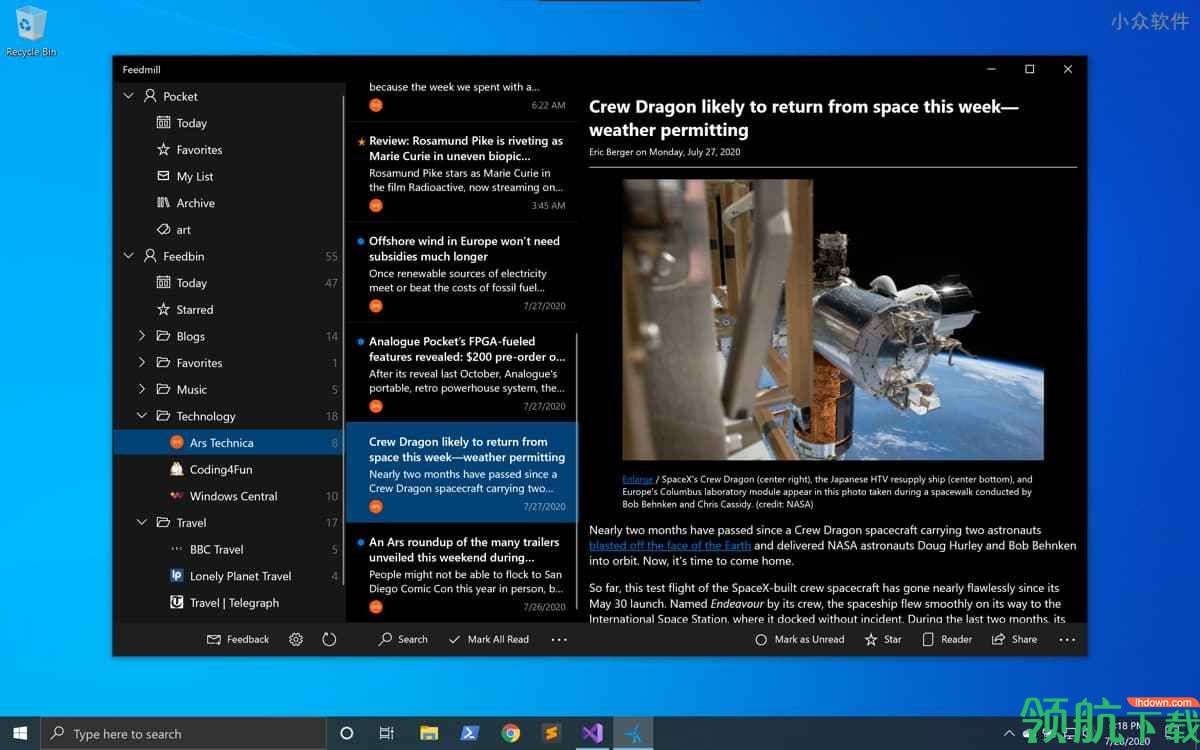The width and height of the screenshot is (1200, 750).
Task: Click the article title heading
Action: pos(804,118)
